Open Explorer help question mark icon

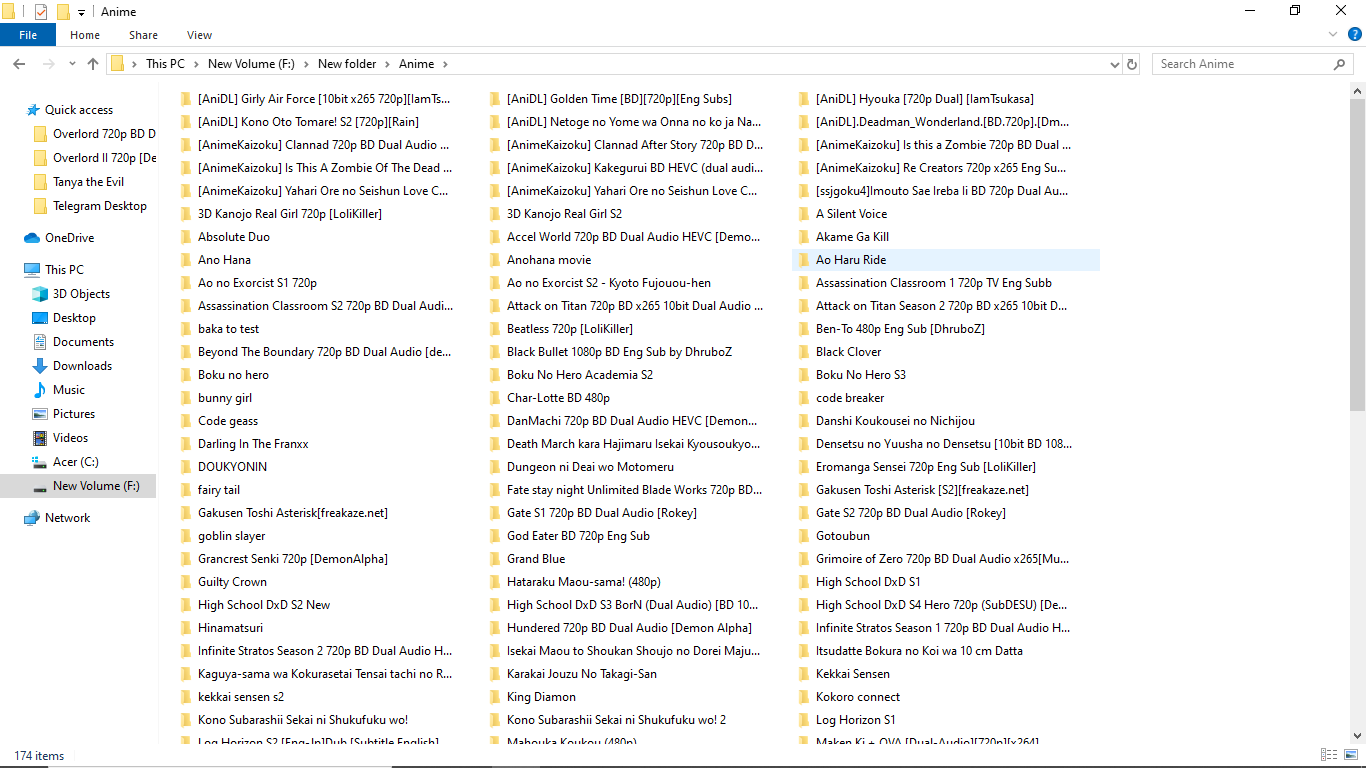[1355, 34]
